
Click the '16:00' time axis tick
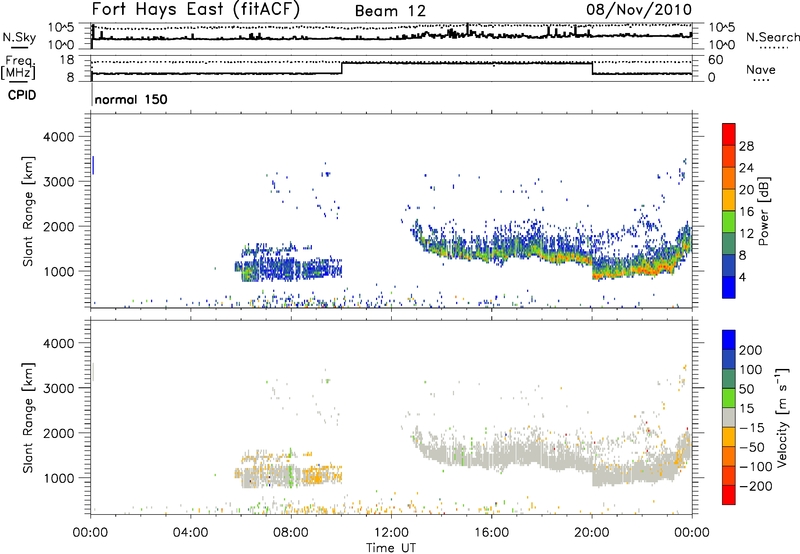tap(491, 533)
